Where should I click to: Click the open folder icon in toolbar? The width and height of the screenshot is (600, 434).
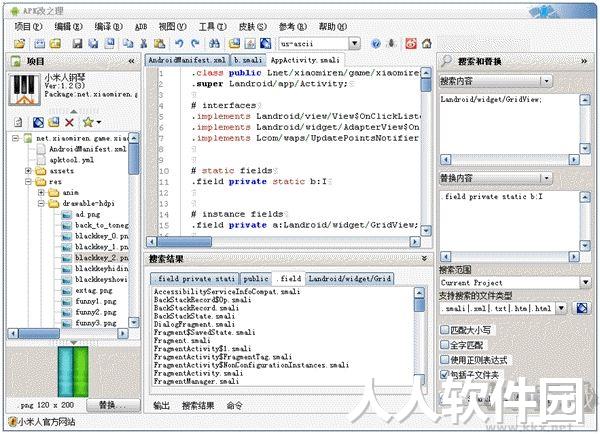pyautogui.click(x=19, y=44)
